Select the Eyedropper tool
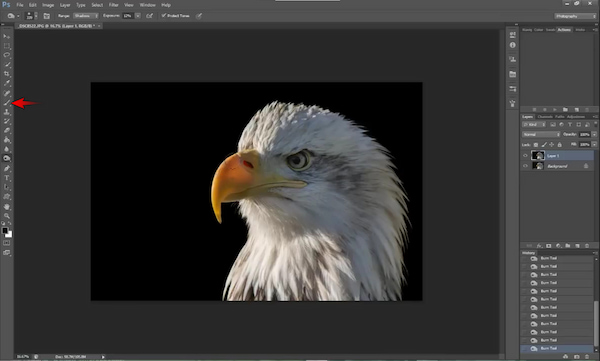 [x=7, y=83]
